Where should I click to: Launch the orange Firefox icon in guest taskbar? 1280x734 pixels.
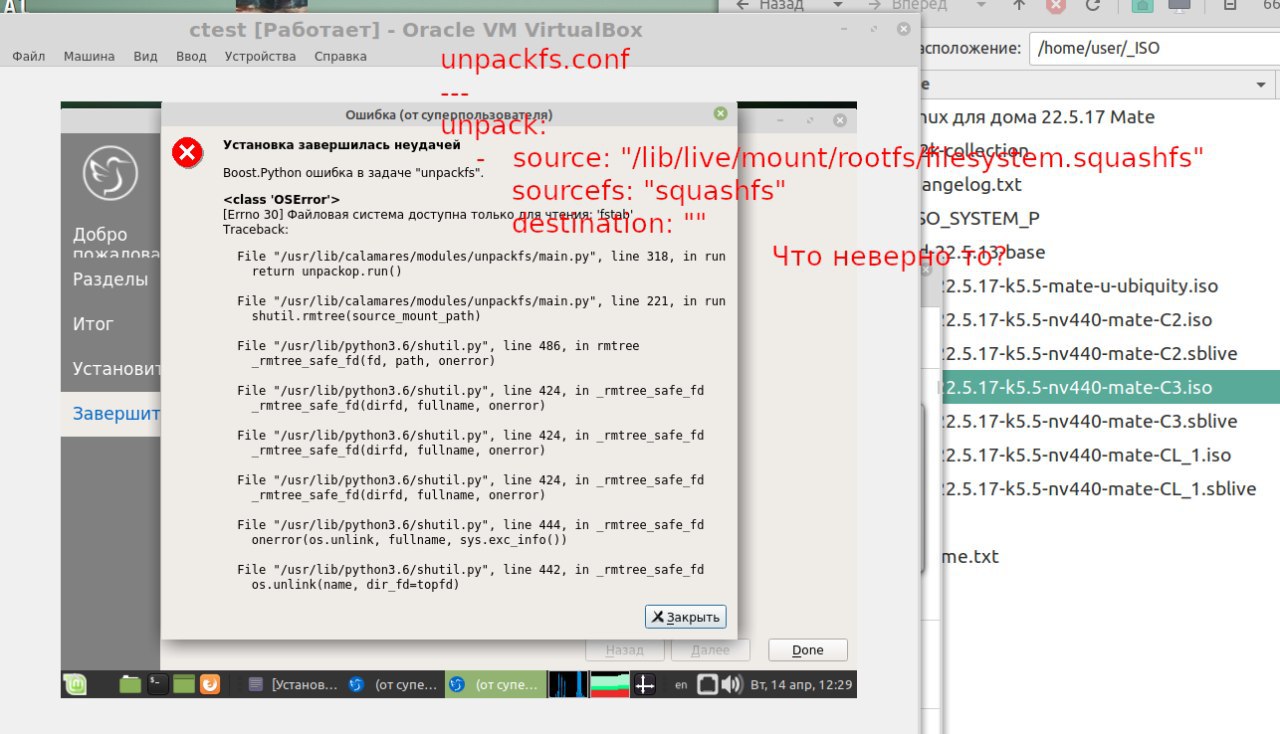coord(210,685)
